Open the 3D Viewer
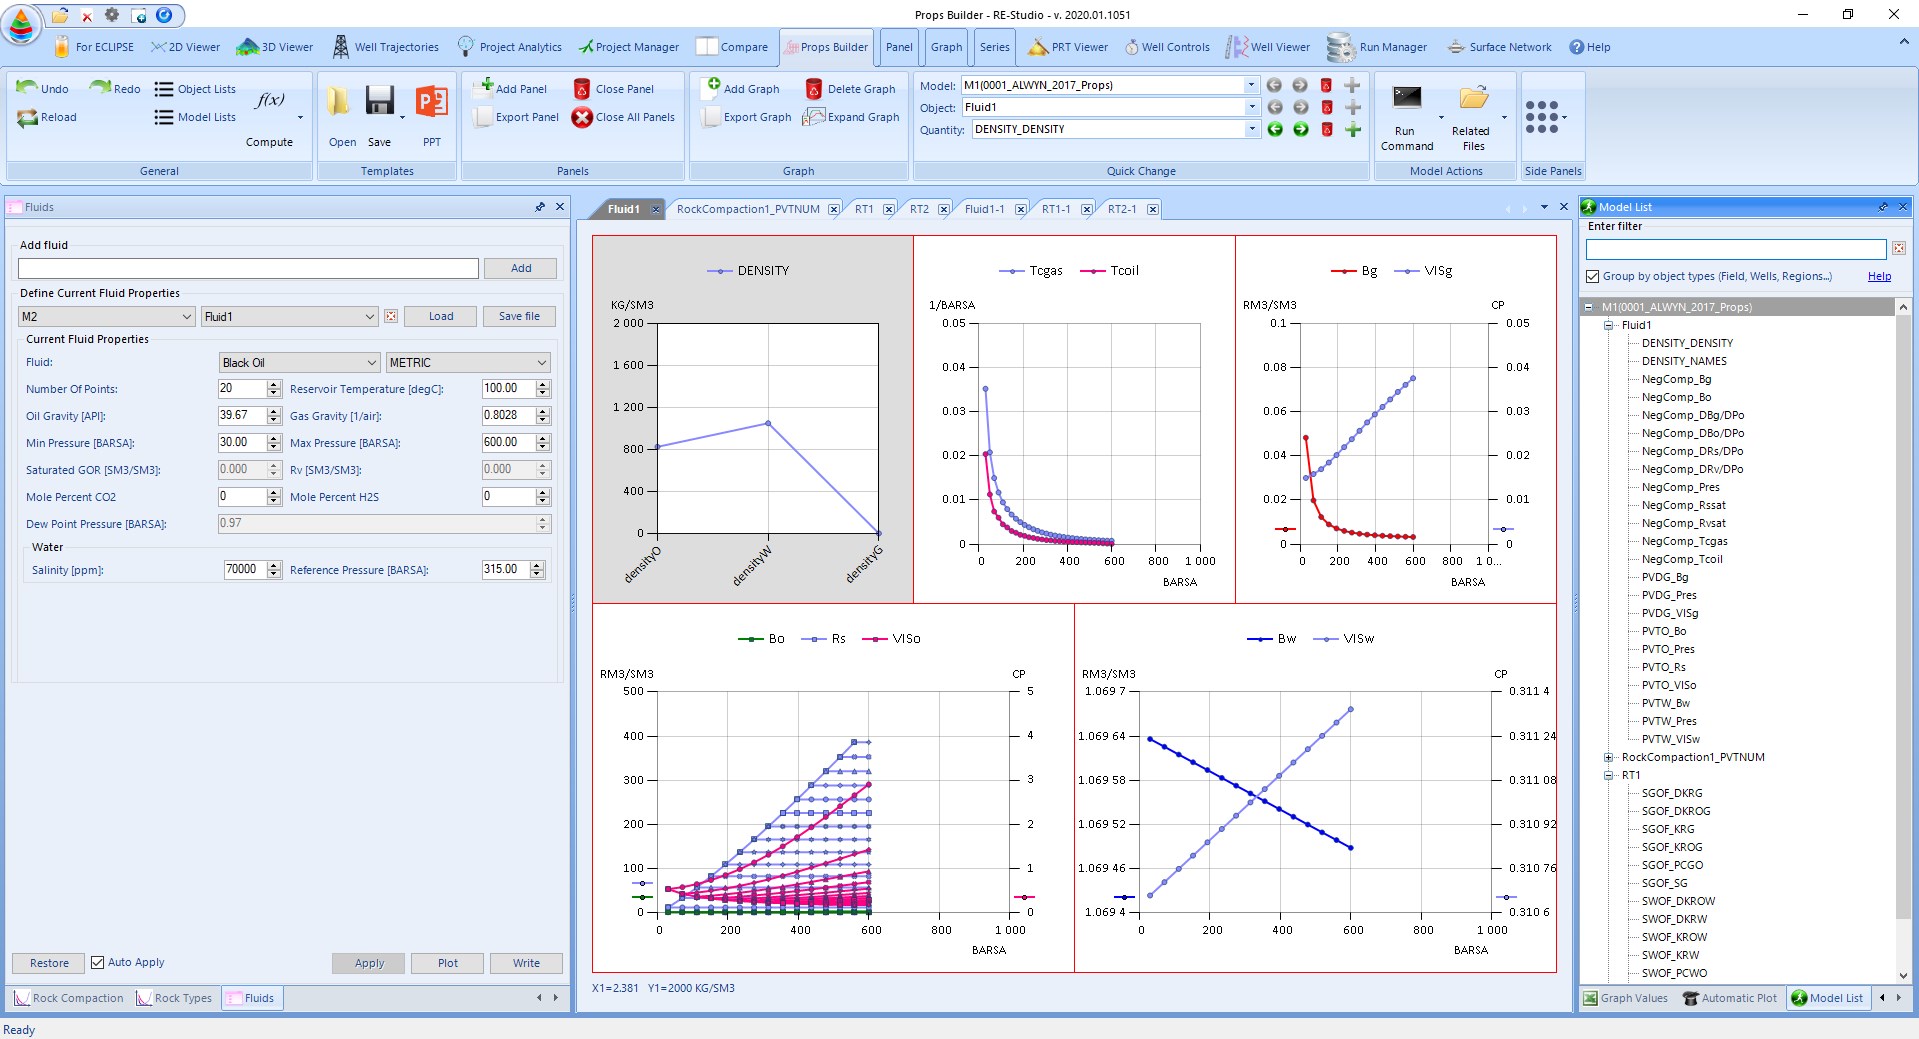This screenshot has width=1919, height=1039. tap(275, 47)
